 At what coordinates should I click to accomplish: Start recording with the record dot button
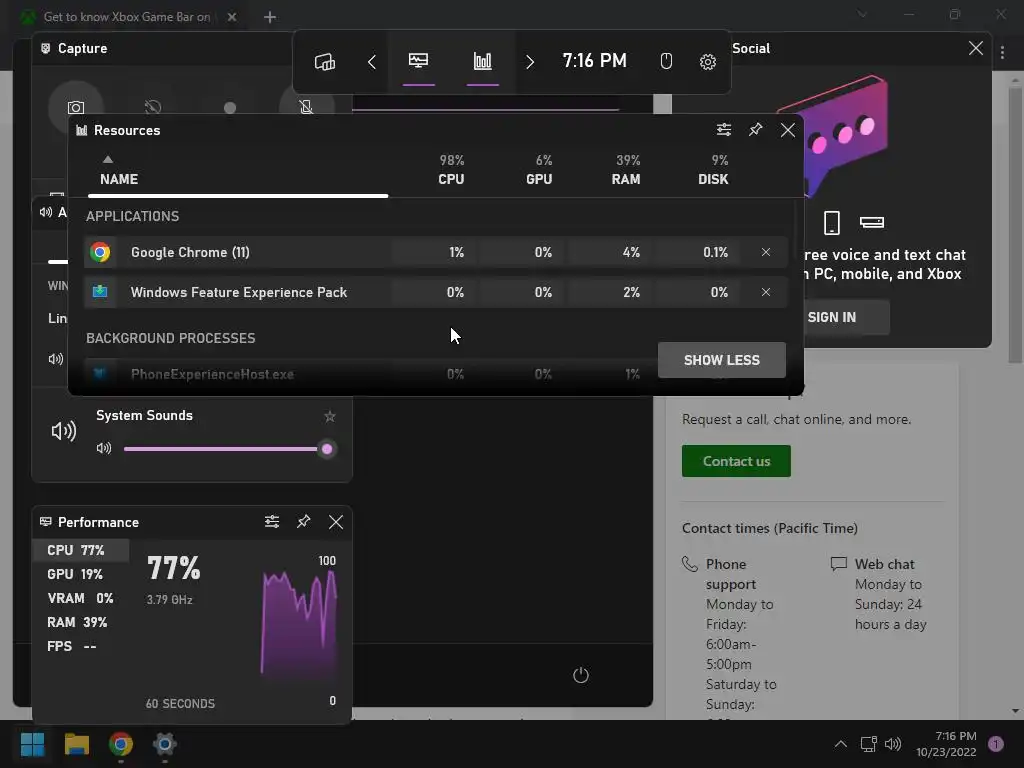pos(230,108)
